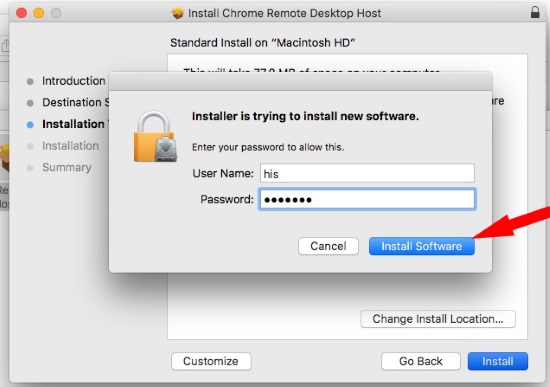Click the padlock icon in title bar
Screen dimensions: 550x387
point(535,12)
